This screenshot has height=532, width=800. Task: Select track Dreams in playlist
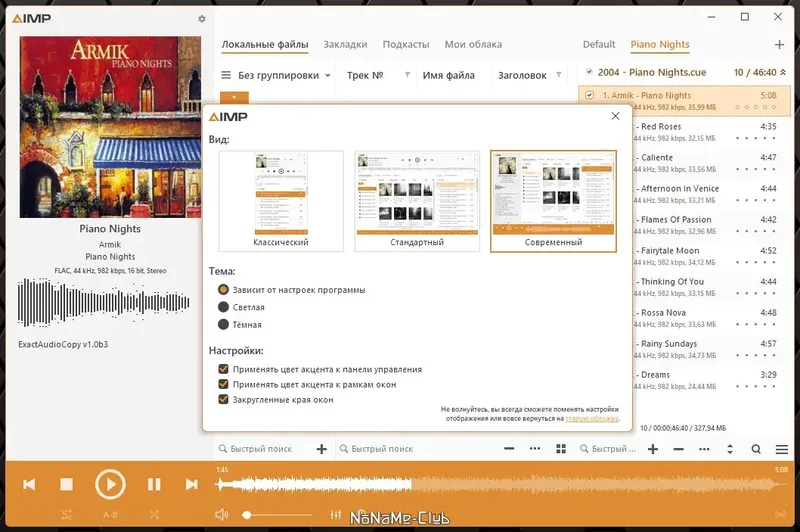click(711, 380)
